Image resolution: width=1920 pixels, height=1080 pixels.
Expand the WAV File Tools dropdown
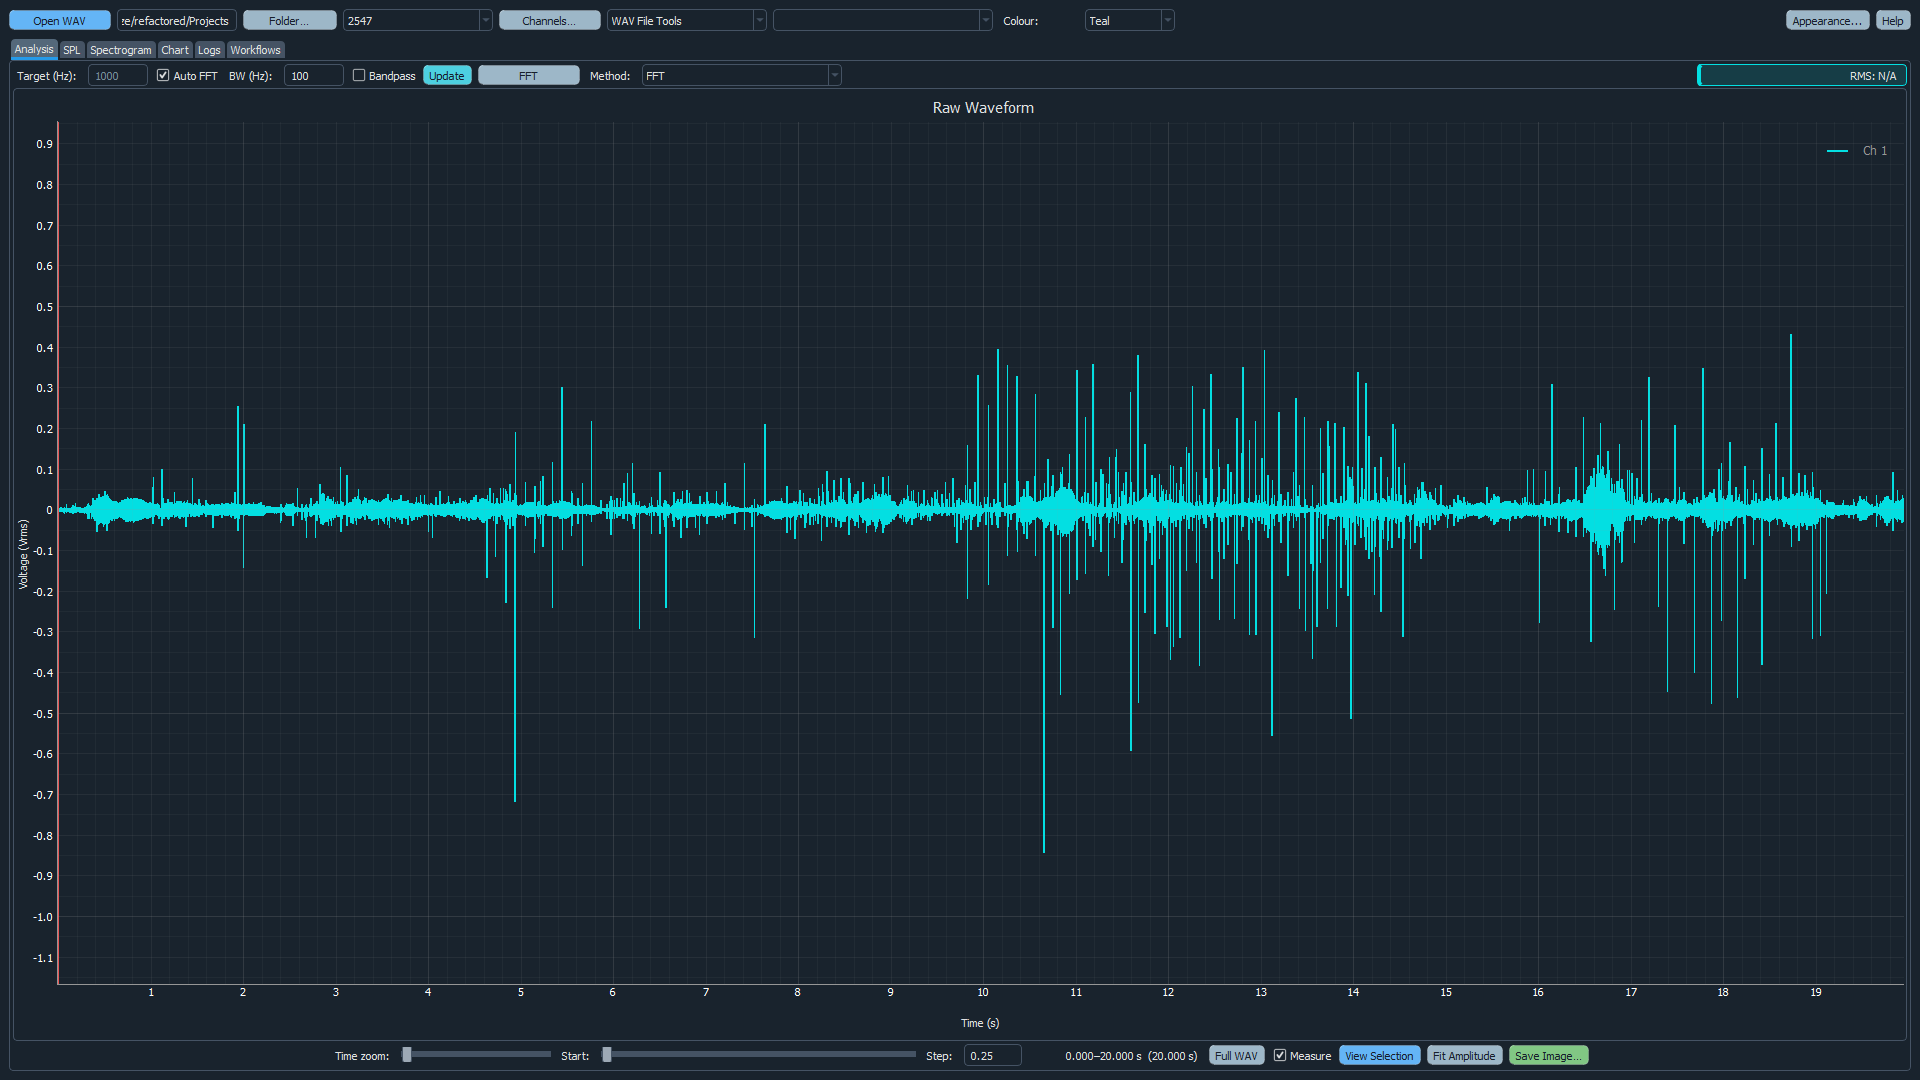click(x=686, y=21)
